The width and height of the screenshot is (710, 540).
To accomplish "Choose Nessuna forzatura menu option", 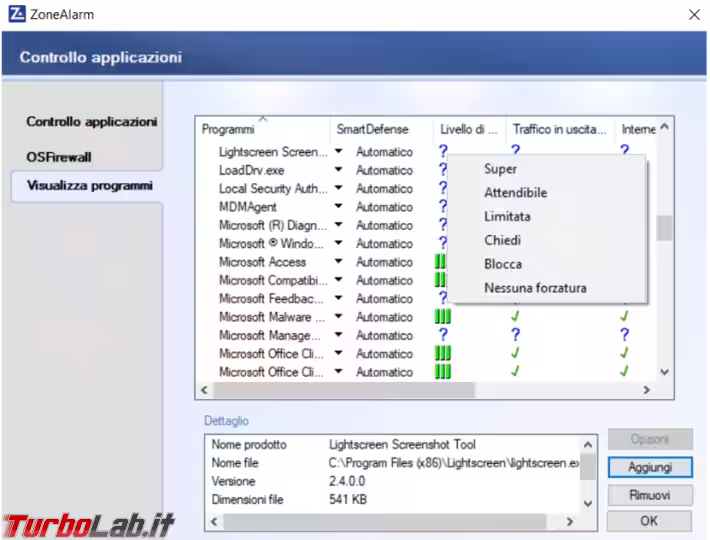I will [x=535, y=288].
